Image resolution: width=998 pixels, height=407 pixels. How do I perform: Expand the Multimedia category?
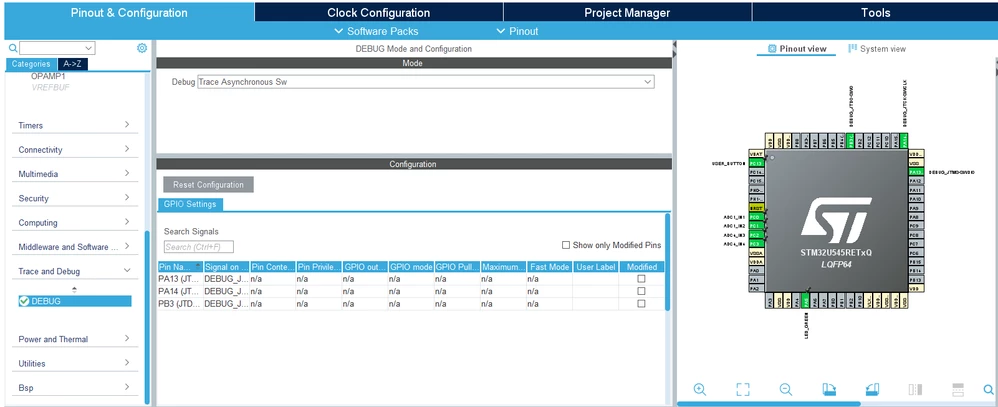[x=74, y=173]
